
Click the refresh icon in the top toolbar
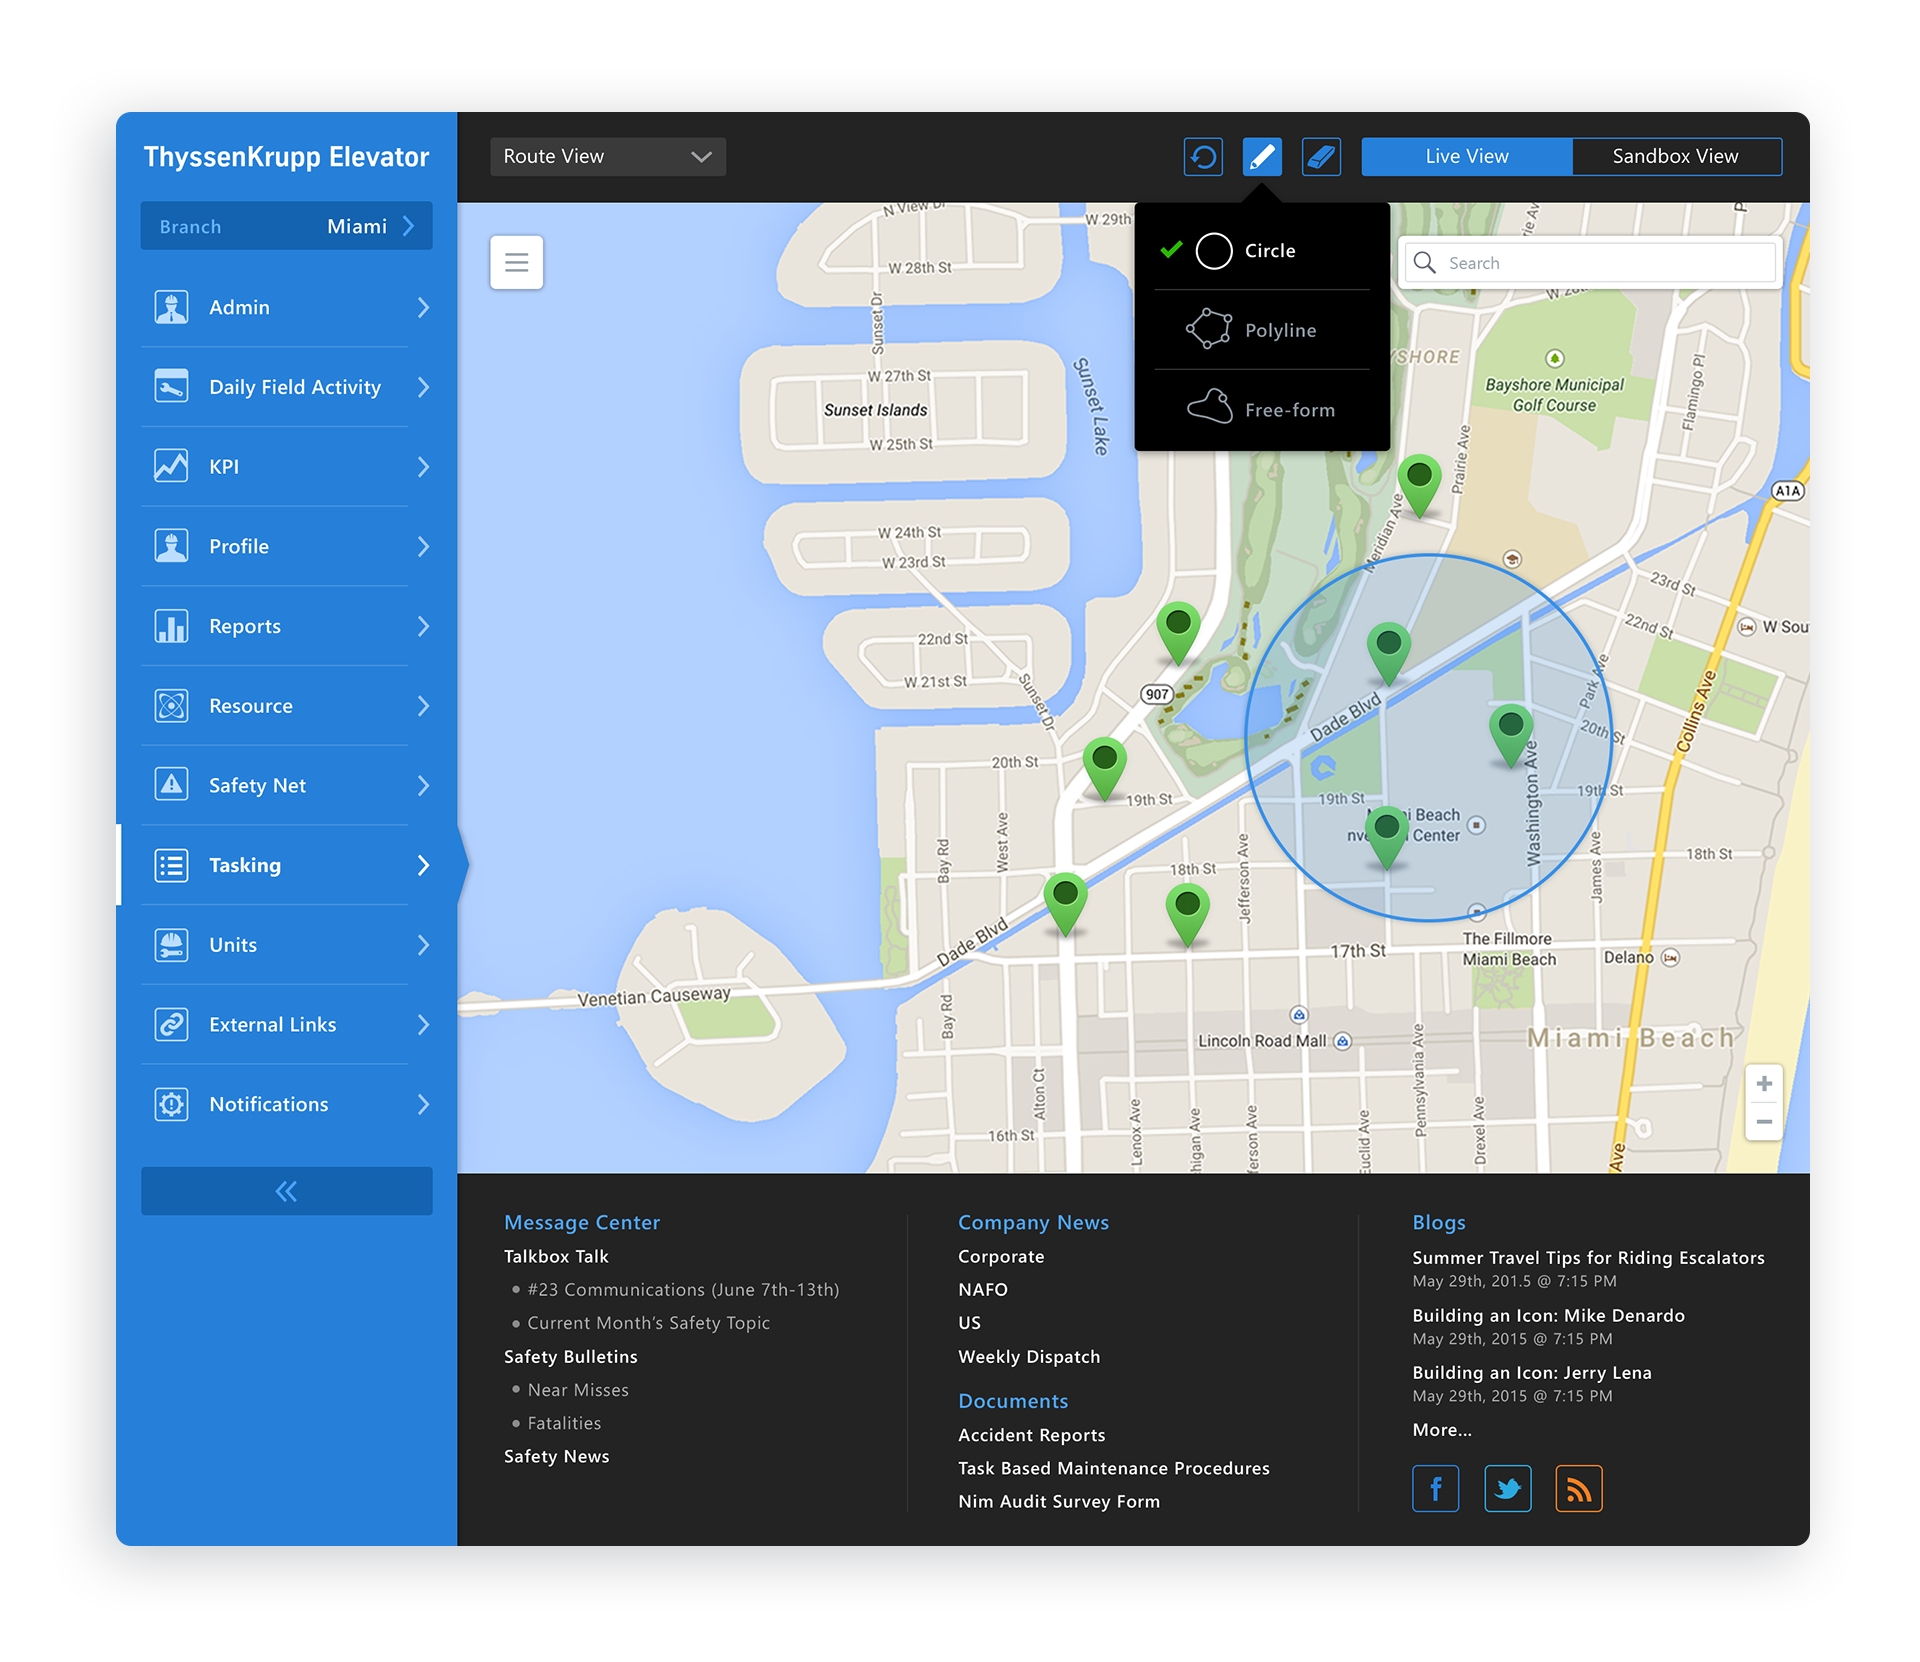tap(1203, 157)
